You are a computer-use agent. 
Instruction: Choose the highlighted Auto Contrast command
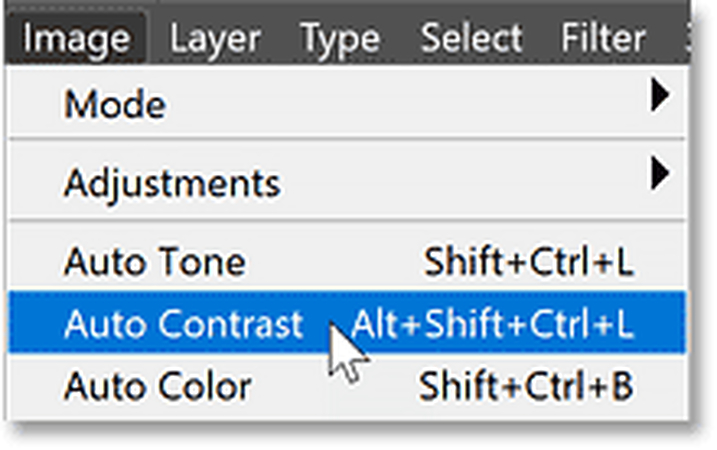click(x=182, y=324)
